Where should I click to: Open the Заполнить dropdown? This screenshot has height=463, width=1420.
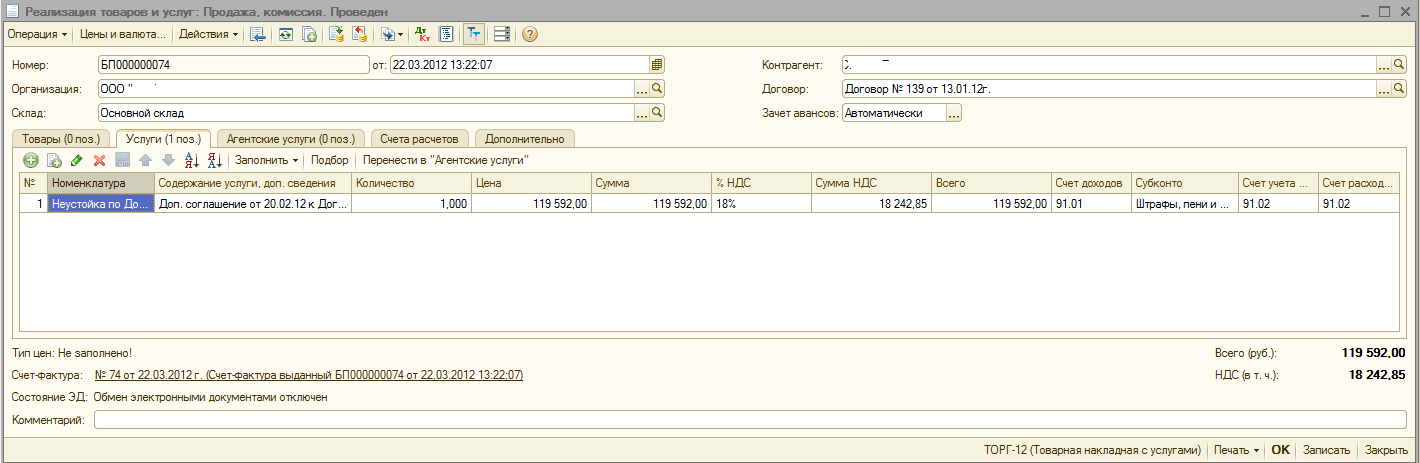(266, 160)
